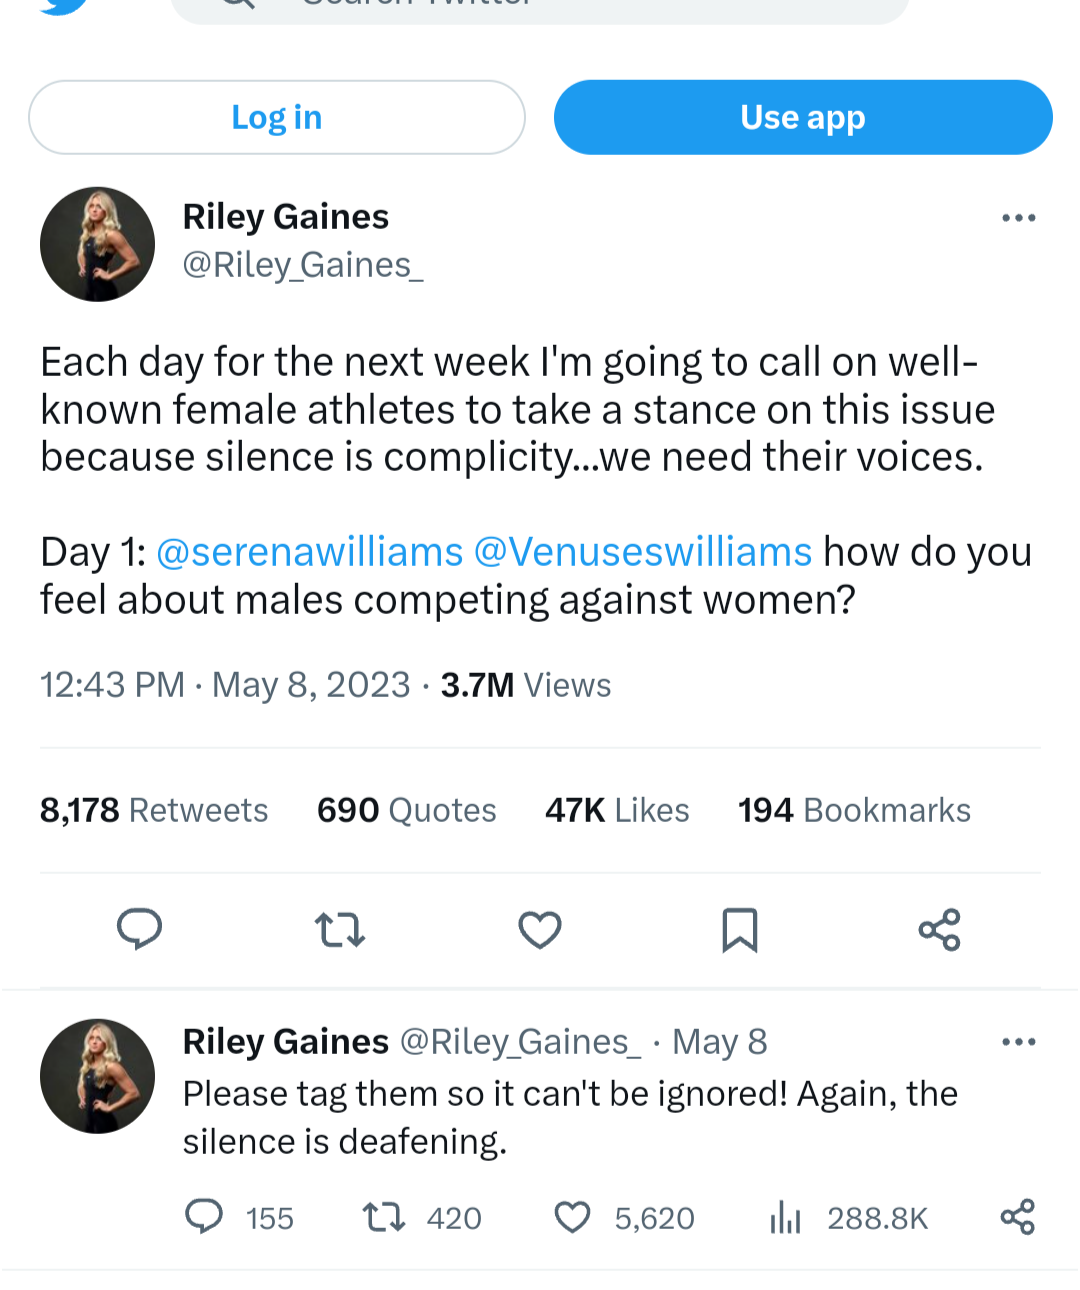Screen dimensions: 1080x1290
Task: Retweet the reply with 420 retweets
Action: tap(383, 1217)
